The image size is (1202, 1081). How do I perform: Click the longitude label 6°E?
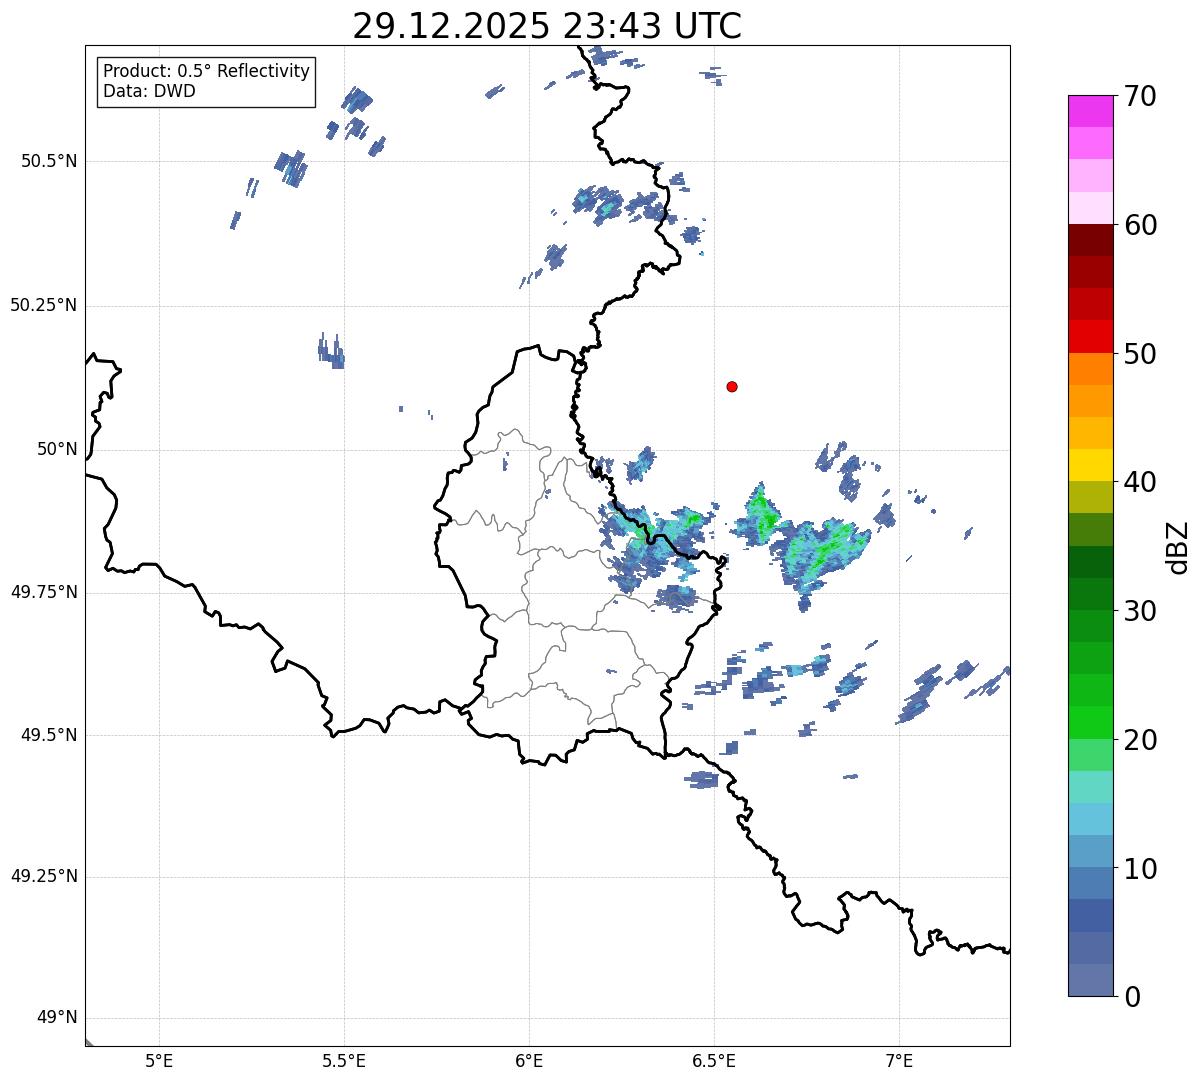click(x=529, y=1060)
